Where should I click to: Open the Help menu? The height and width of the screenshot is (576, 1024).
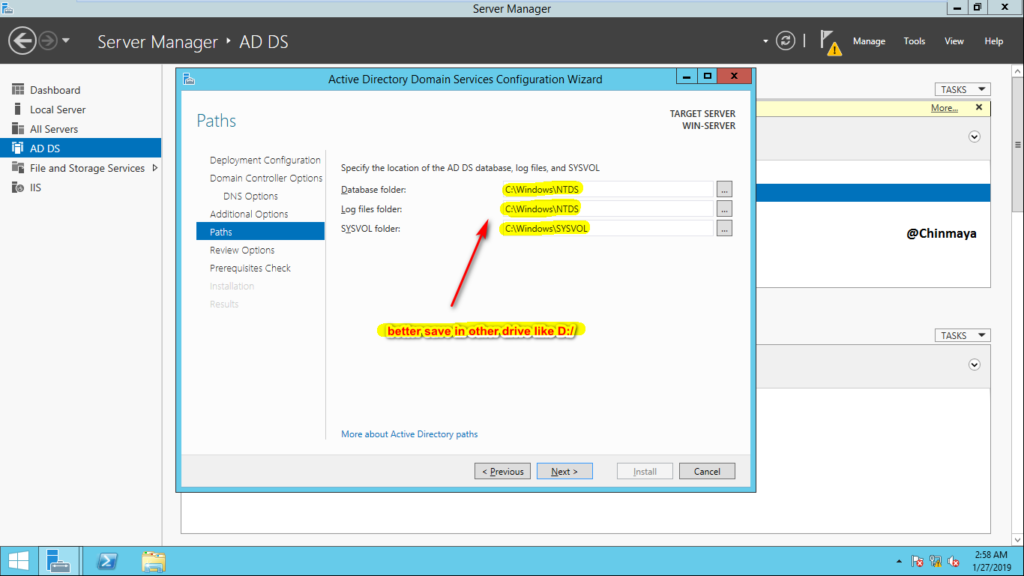pos(993,40)
